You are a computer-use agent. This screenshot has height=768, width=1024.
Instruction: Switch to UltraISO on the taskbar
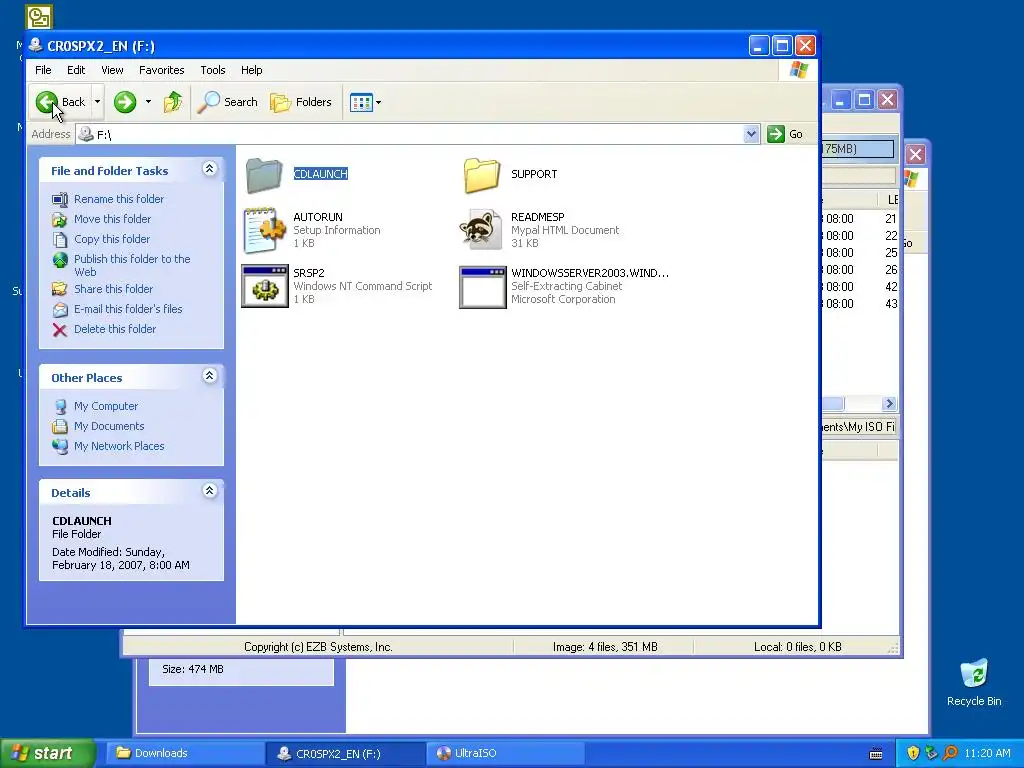(x=505, y=754)
